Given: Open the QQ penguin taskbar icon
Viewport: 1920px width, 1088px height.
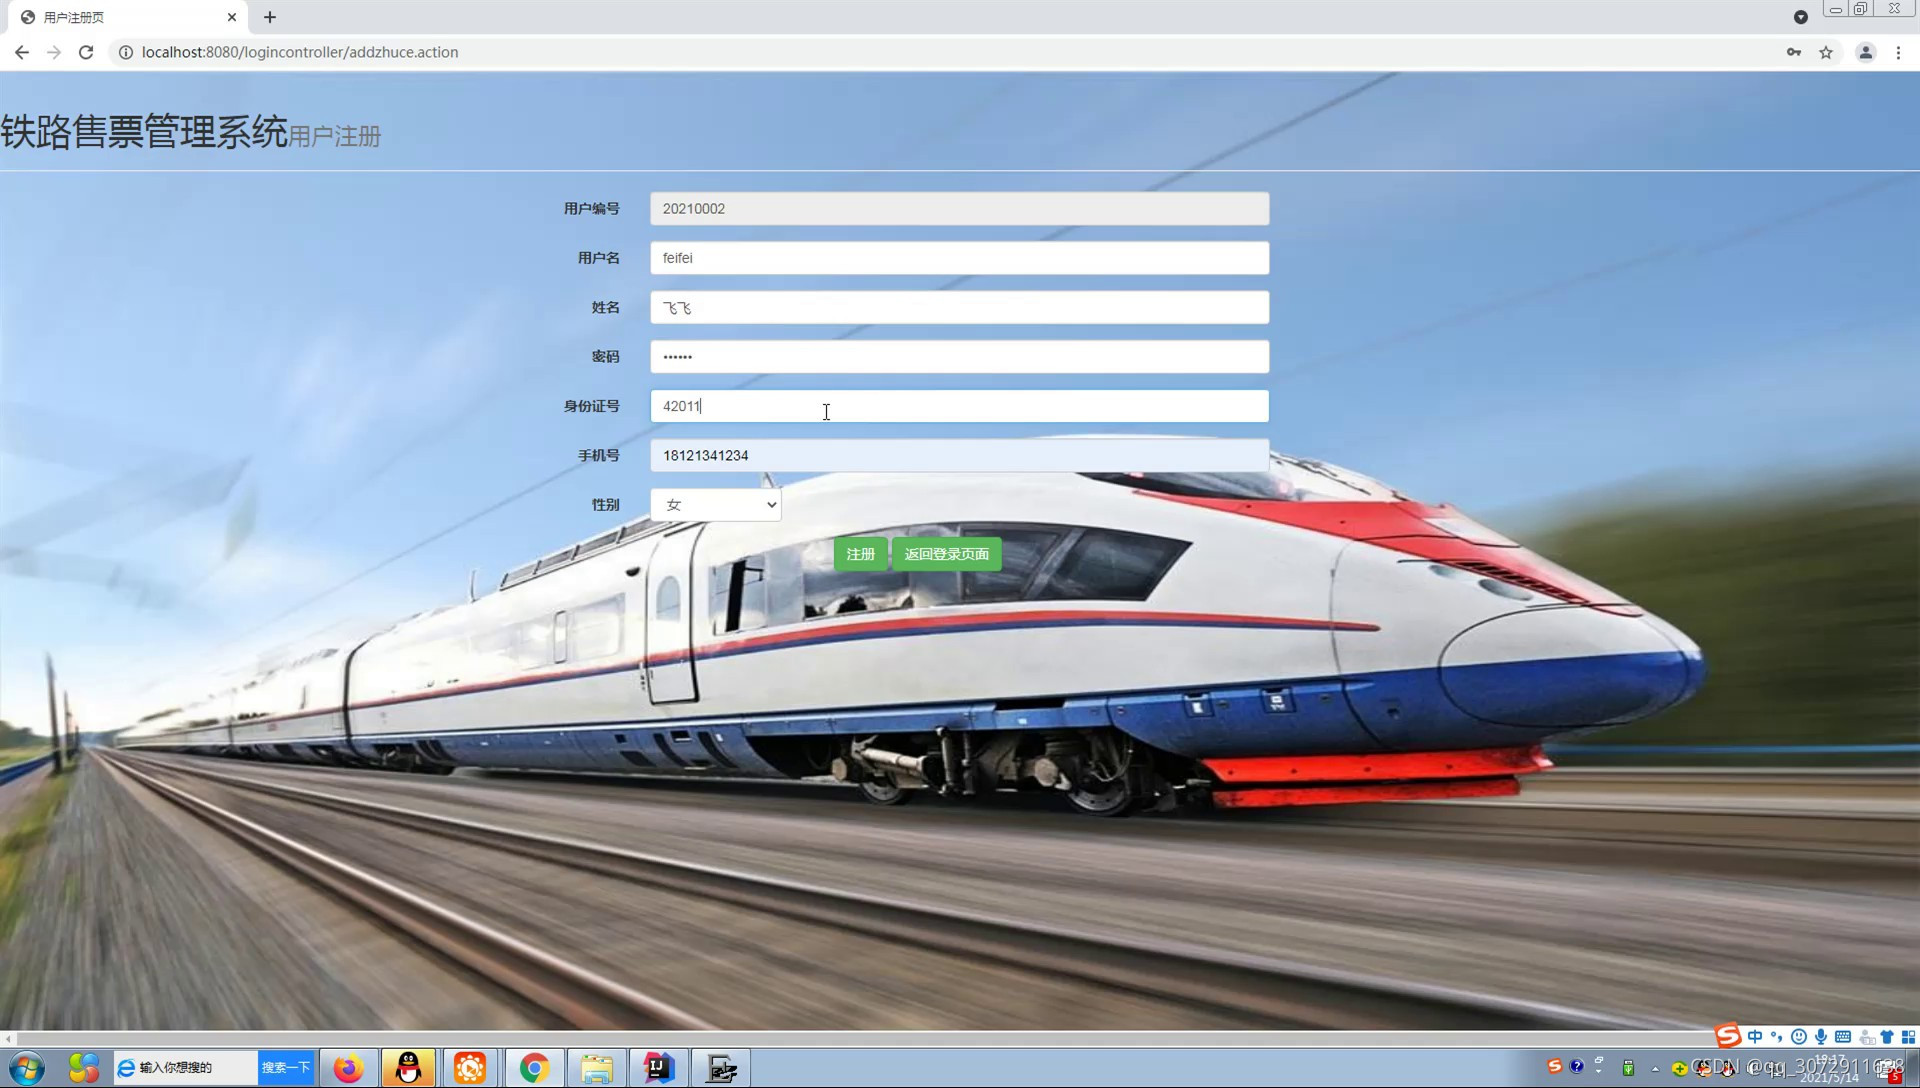Looking at the screenshot, I should pyautogui.click(x=408, y=1068).
